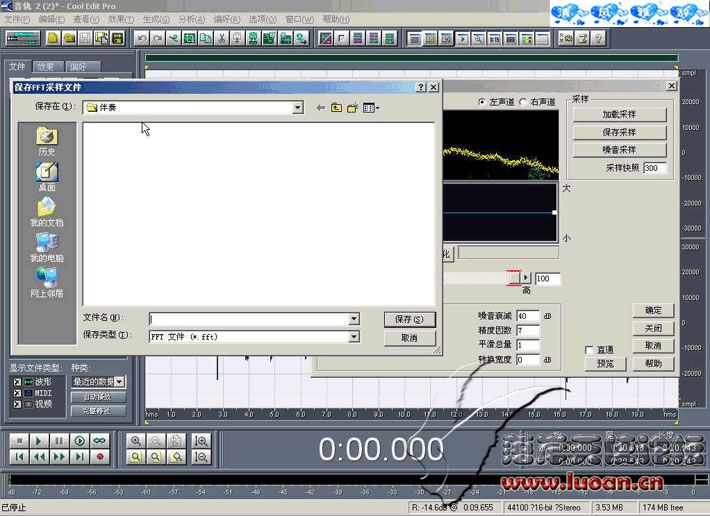Screen dimensions: 710x516
Task: Expand the 文件名 filename dropdown arrow
Action: [354, 319]
